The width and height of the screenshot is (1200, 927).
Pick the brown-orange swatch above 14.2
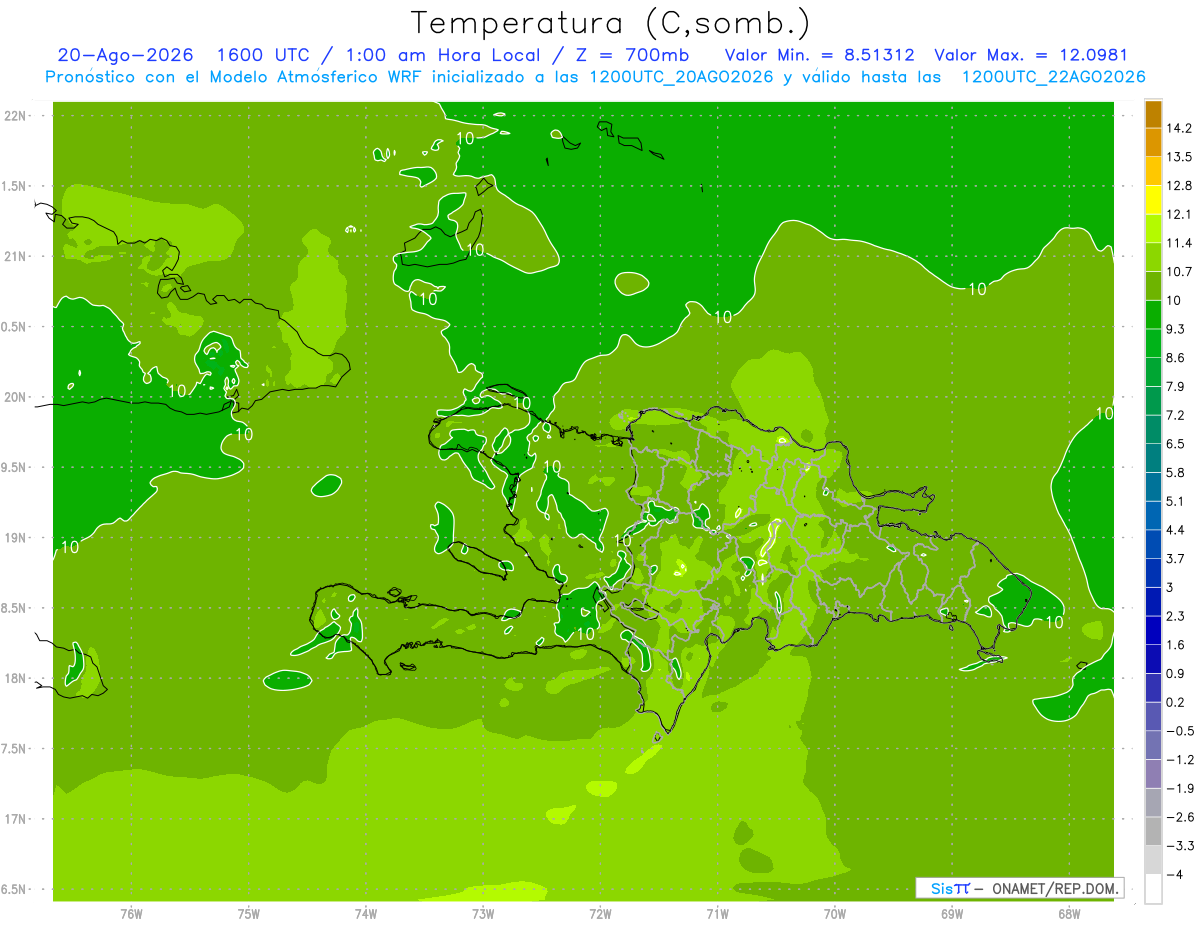click(x=1153, y=114)
